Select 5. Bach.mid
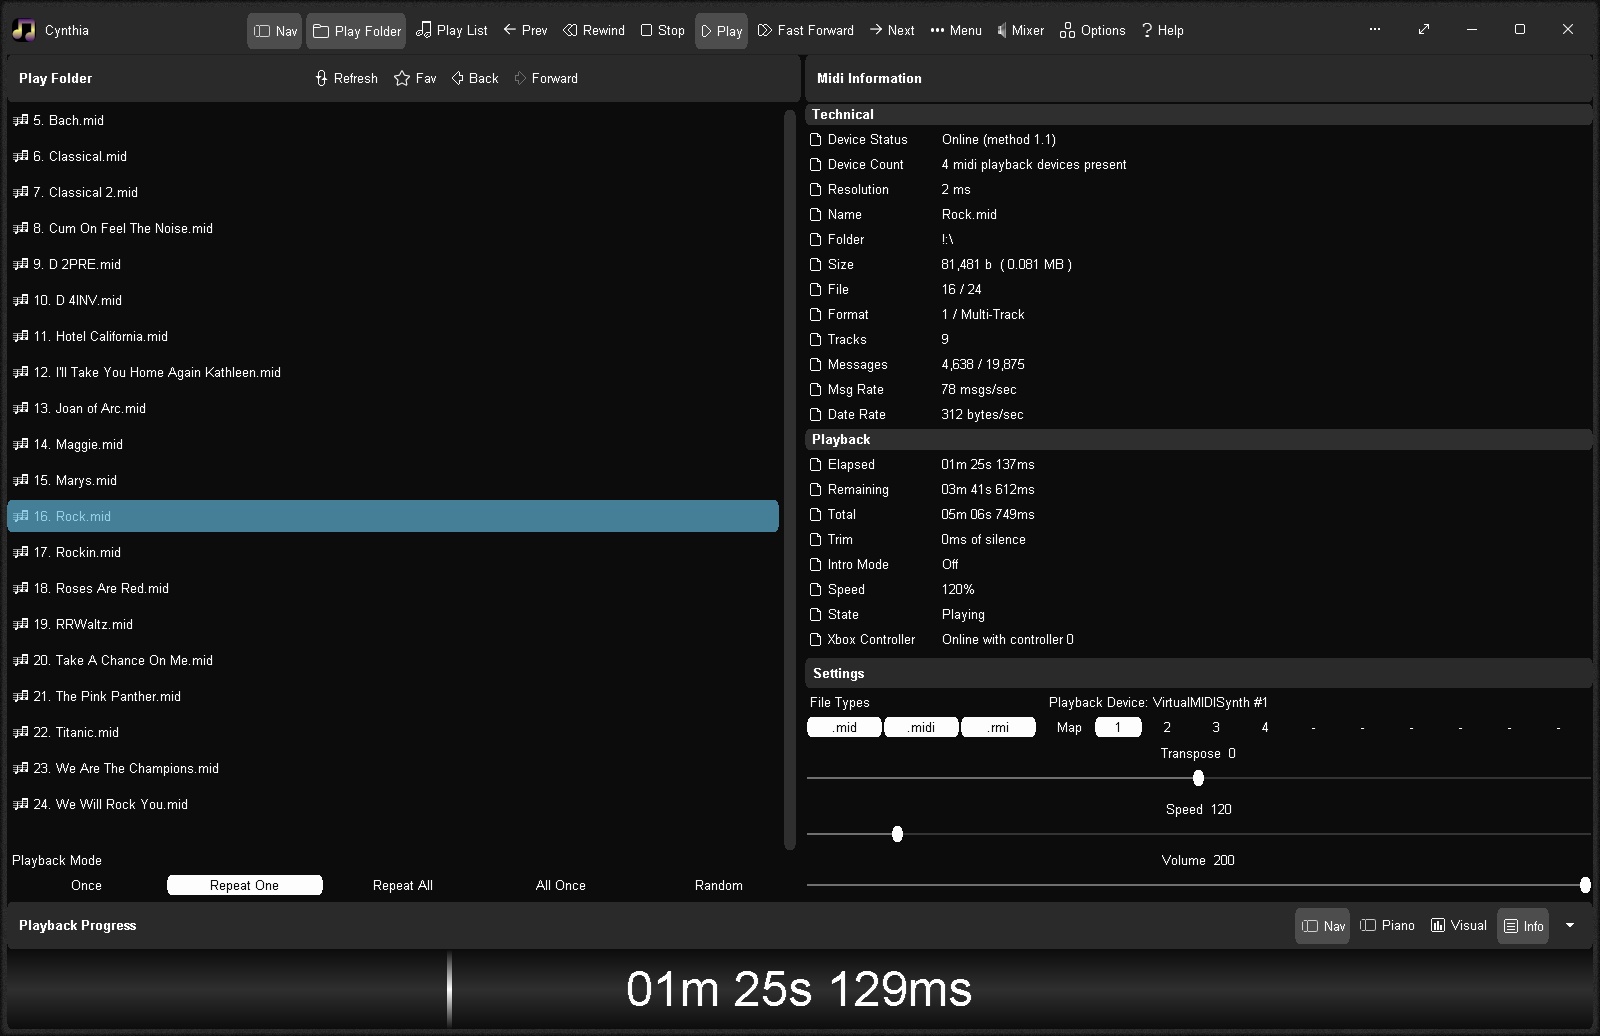This screenshot has height=1036, width=1600. 393,120
